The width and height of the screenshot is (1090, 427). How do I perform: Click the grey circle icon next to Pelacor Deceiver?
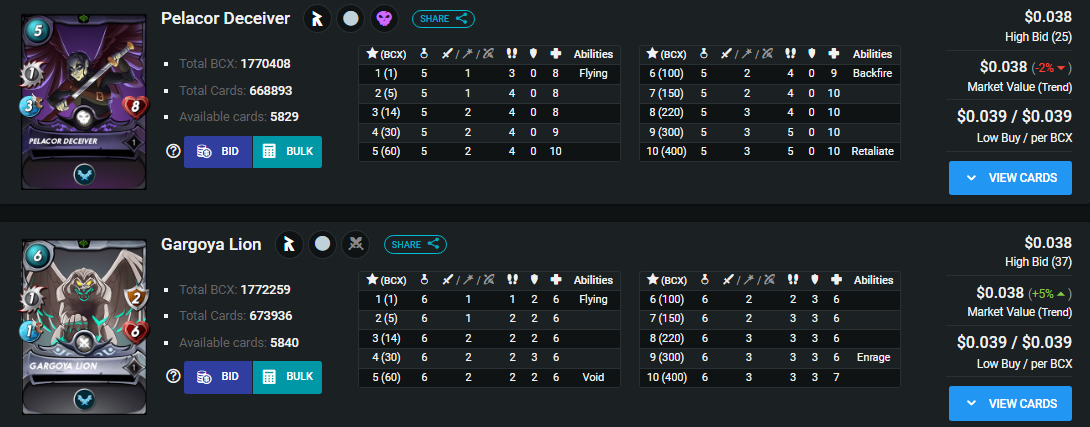click(350, 19)
